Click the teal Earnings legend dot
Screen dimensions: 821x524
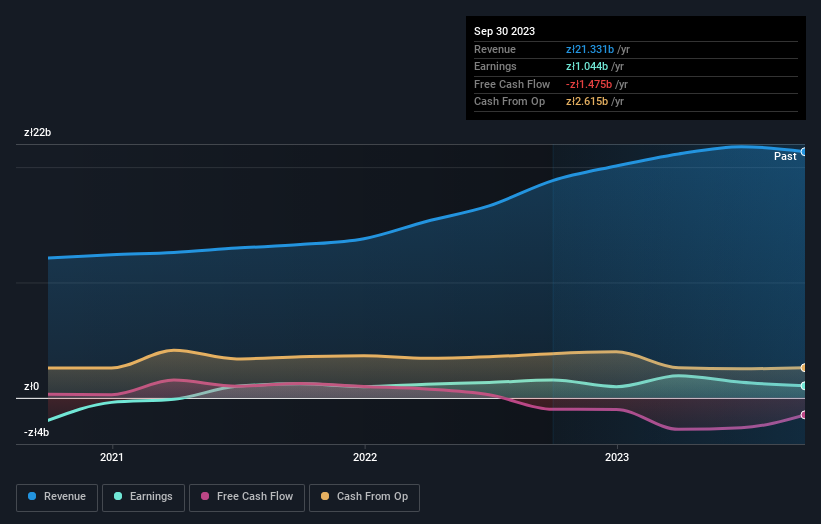[118, 496]
